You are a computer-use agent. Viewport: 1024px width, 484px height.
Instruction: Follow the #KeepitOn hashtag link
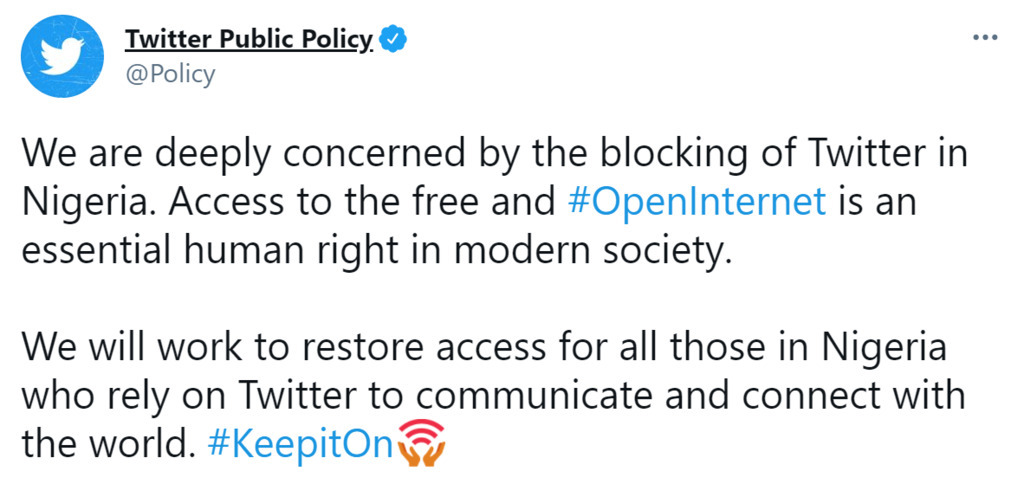pyautogui.click(x=302, y=444)
